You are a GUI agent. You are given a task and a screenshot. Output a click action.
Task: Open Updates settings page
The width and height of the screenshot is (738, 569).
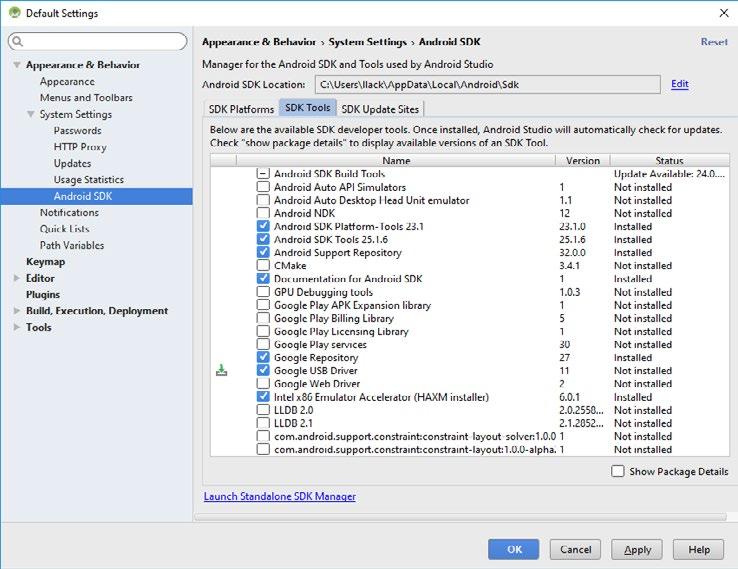click(72, 163)
